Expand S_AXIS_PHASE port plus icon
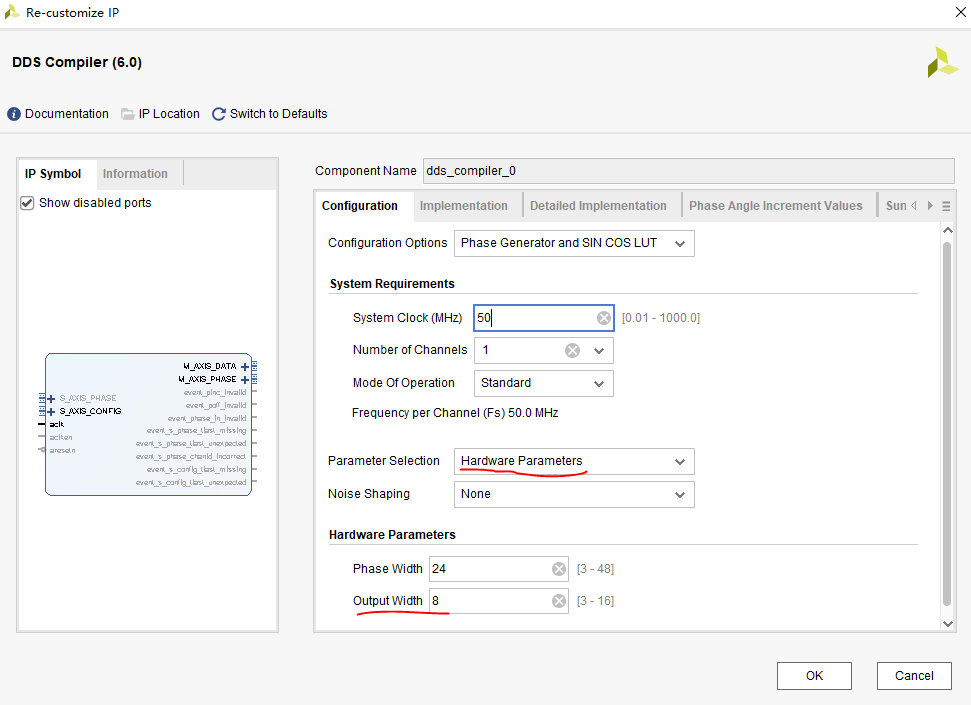The width and height of the screenshot is (971, 705). click(51, 398)
